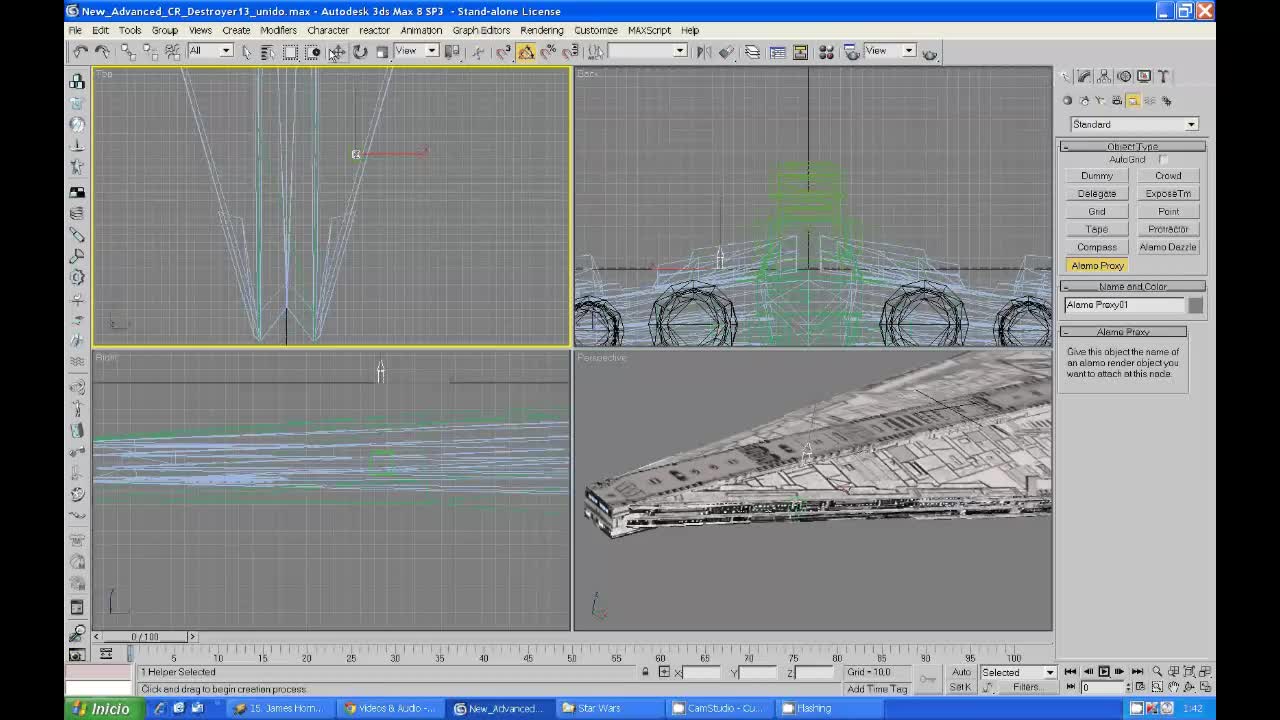Image resolution: width=1280 pixels, height=720 pixels.
Task: Select the Lights category icon
Action: (x=1100, y=100)
